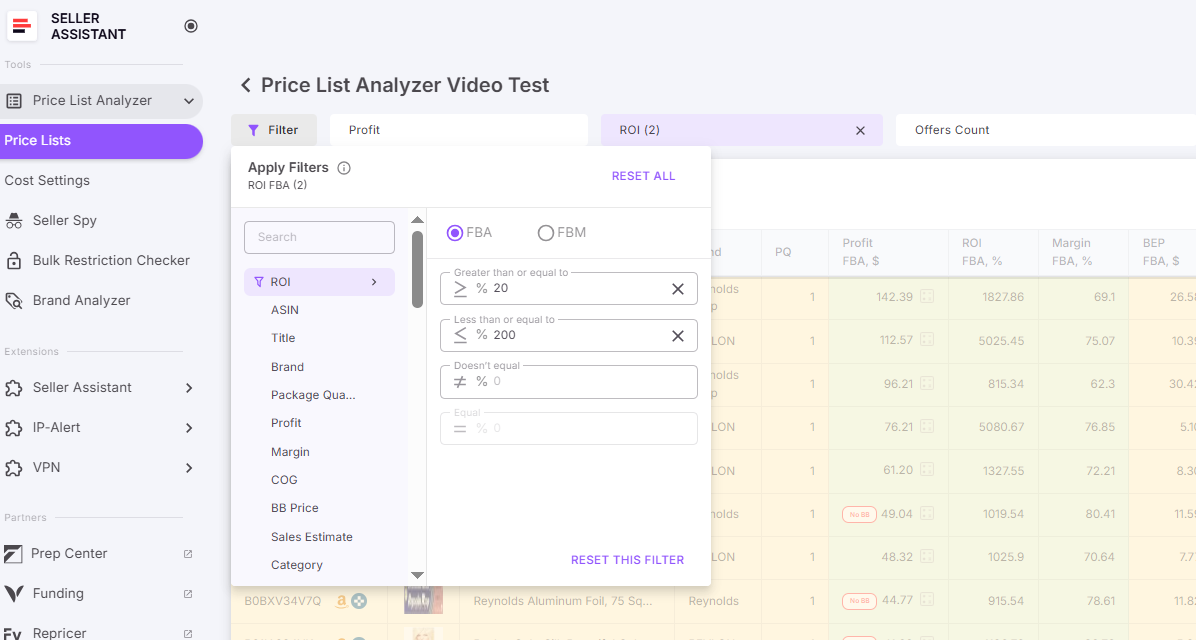Click the Seller Assistant logo icon

tap(22, 27)
